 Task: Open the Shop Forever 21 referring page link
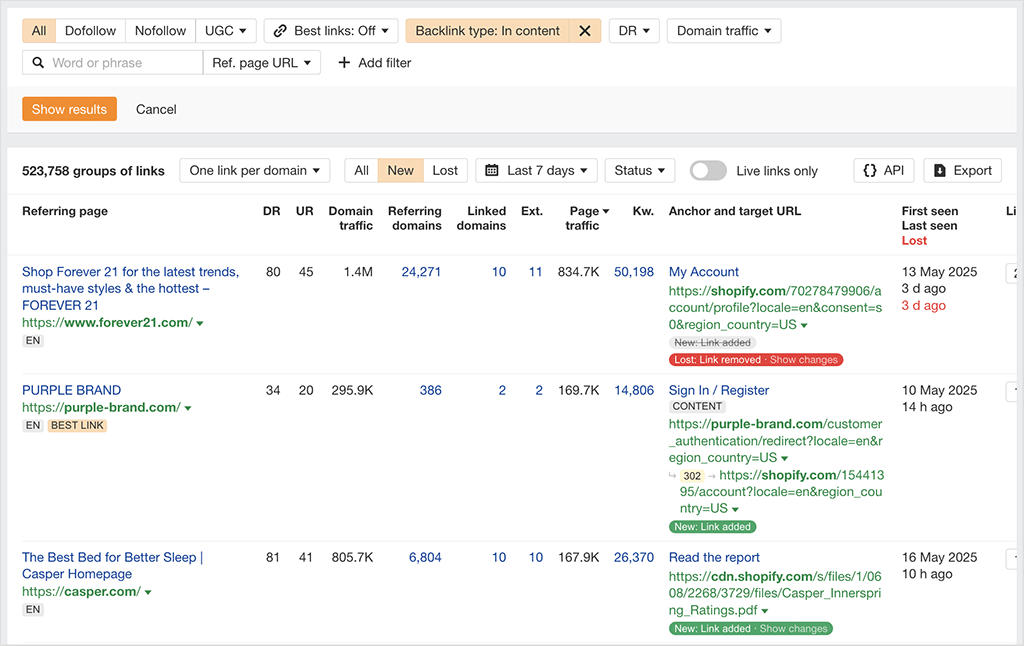131,289
